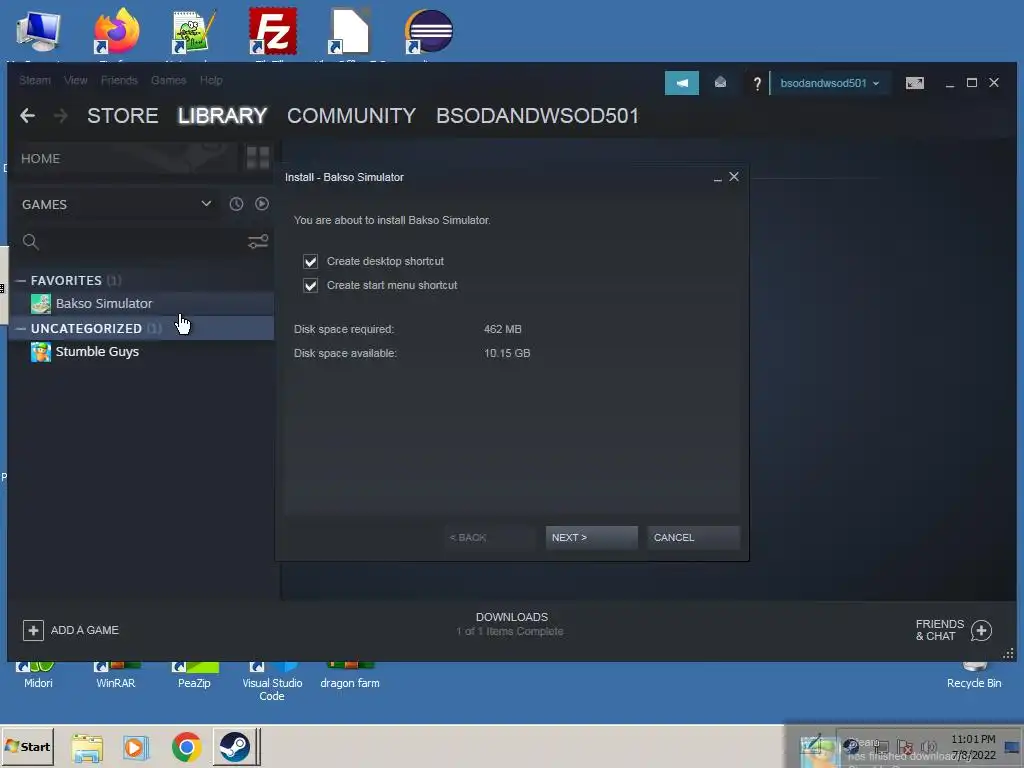This screenshot has height=768, width=1024.
Task: Open the Steam help question mark
Action: click(x=757, y=84)
